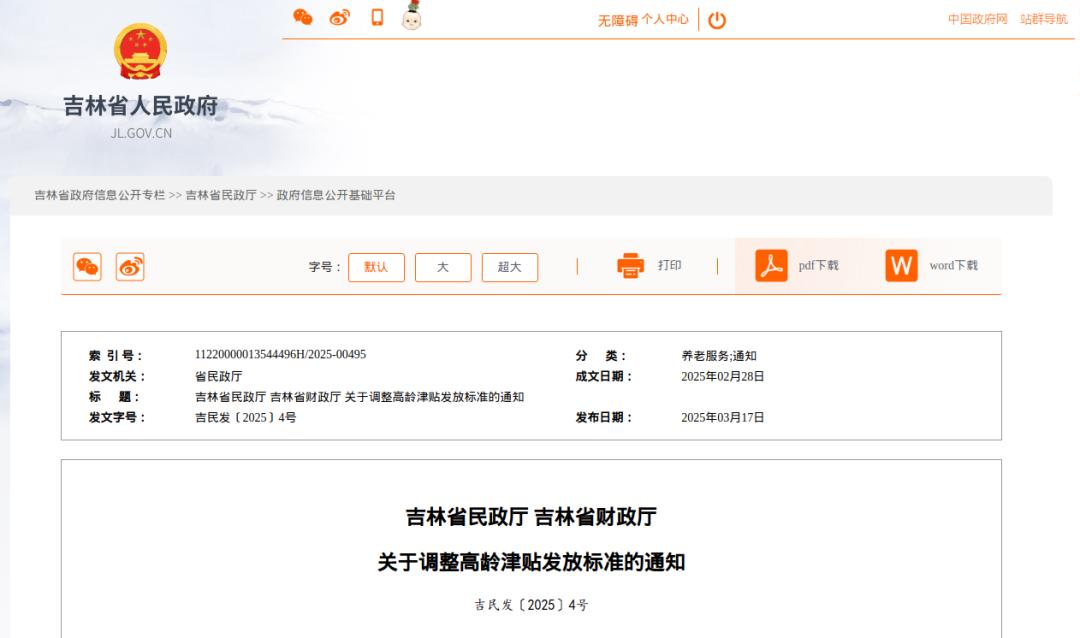
Task: Open 站群导航 site navigation
Action: (x=1043, y=19)
